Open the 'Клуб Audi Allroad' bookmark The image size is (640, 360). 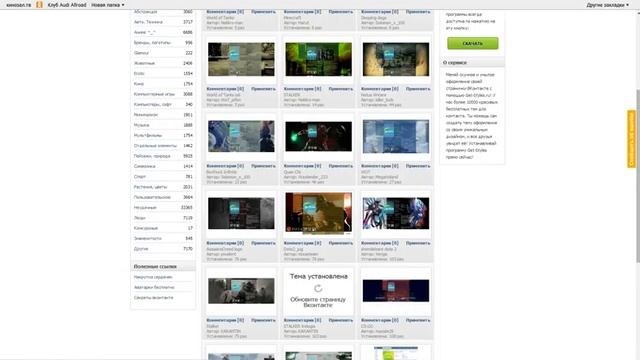pyautogui.click(x=67, y=5)
